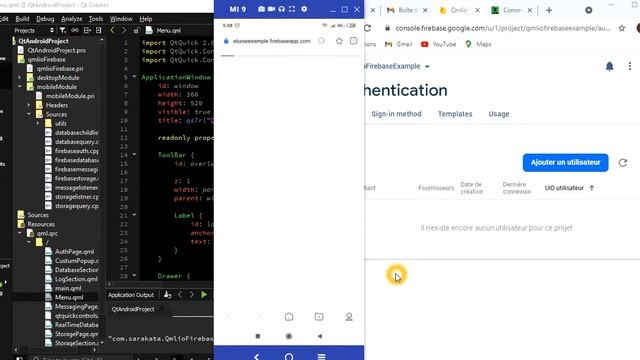The width and height of the screenshot is (640, 360).
Task: Select mobileModule.pri file
Action: (x=70, y=96)
